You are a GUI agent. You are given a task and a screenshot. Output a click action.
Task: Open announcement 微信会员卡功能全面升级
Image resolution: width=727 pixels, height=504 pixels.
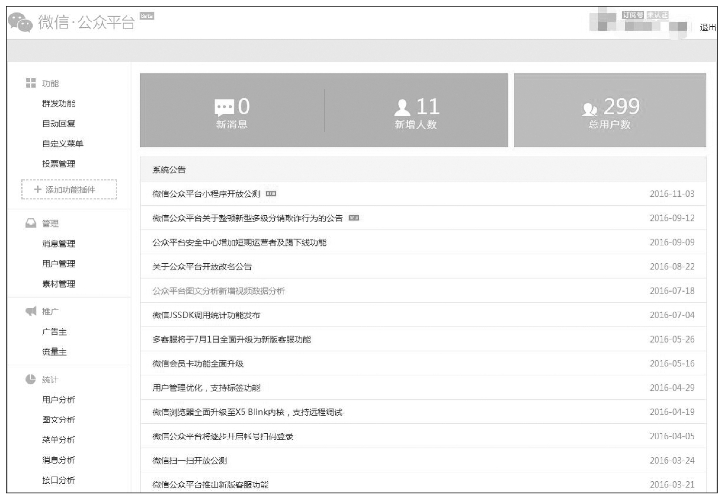pyautogui.click(x=198, y=364)
